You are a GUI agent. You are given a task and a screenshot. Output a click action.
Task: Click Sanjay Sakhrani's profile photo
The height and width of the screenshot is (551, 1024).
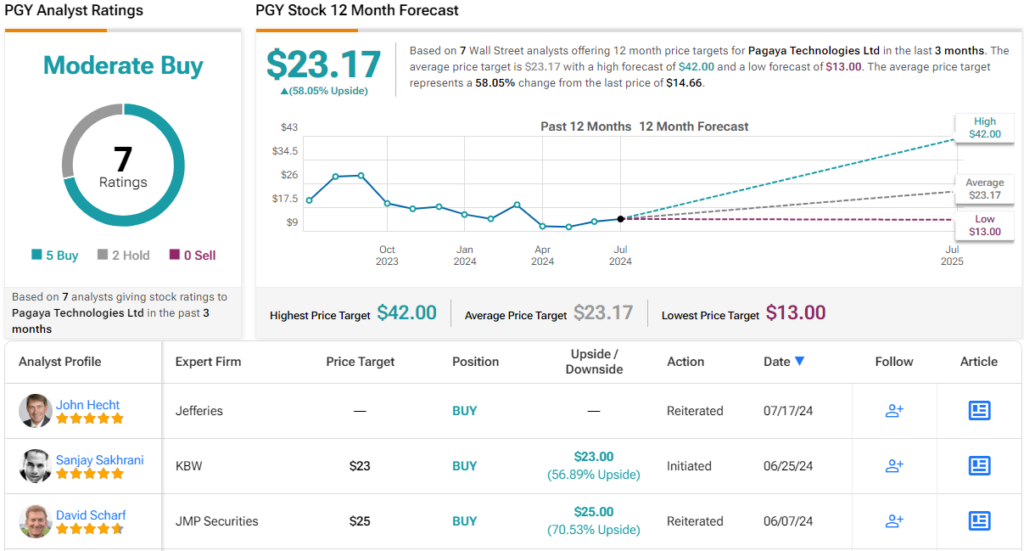point(35,465)
